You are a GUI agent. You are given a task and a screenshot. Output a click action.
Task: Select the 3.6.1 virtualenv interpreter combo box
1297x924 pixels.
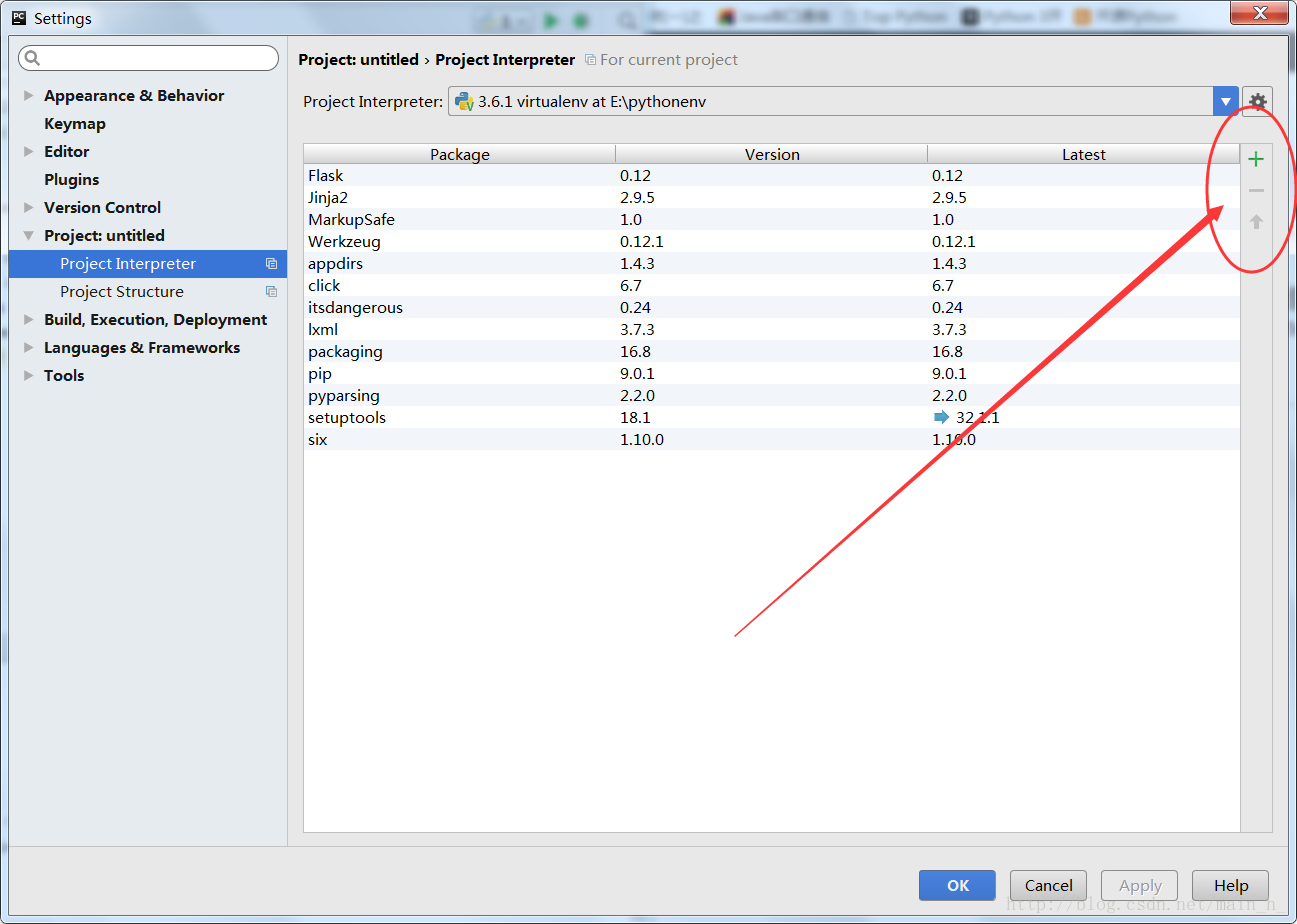pyautogui.click(x=843, y=101)
